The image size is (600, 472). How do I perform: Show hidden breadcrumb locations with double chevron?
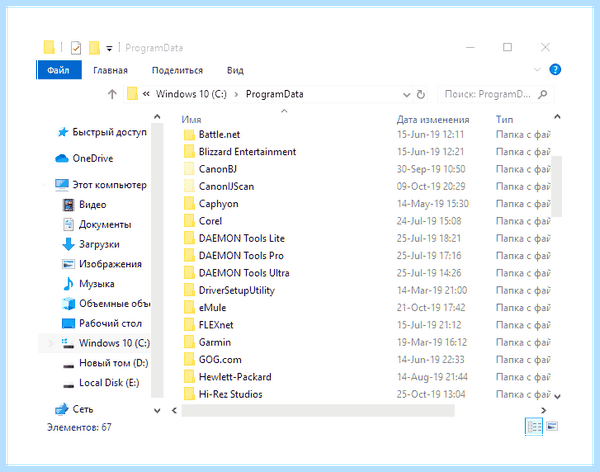[146, 94]
